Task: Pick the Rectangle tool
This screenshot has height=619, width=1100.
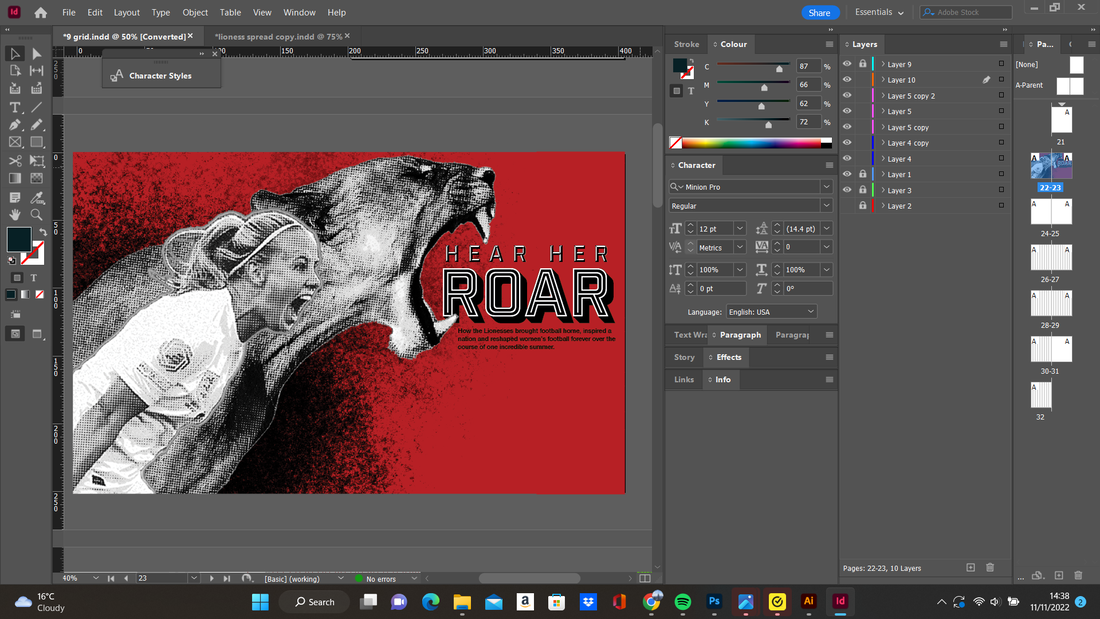Action: (x=36, y=142)
